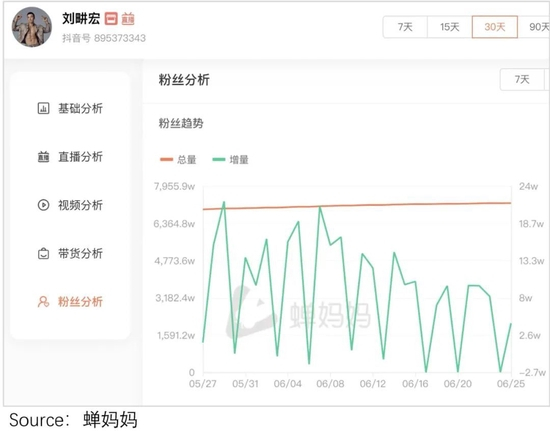Click the 06/08 date on chart axis

[330, 384]
